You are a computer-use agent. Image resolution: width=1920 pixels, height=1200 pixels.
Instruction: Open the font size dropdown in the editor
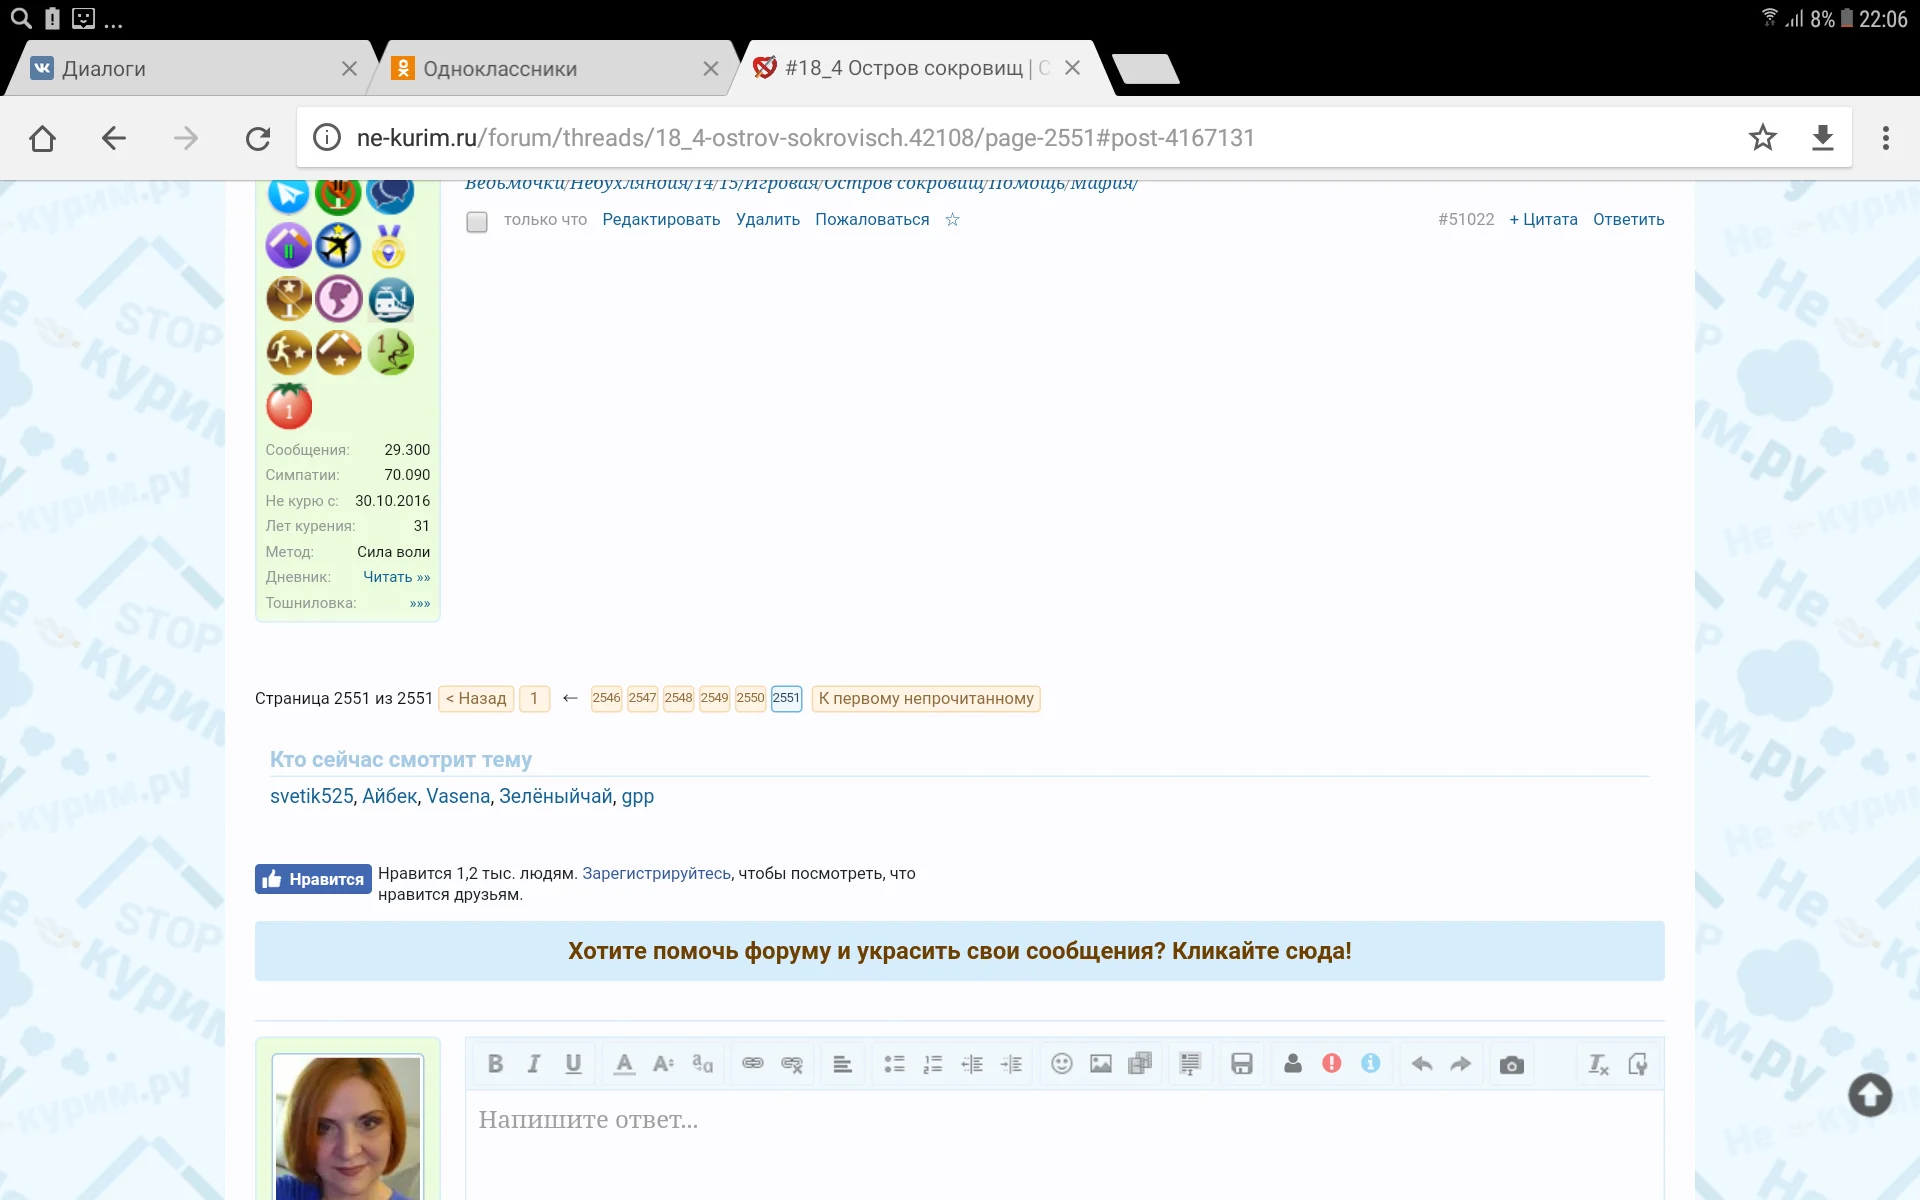(x=663, y=1064)
